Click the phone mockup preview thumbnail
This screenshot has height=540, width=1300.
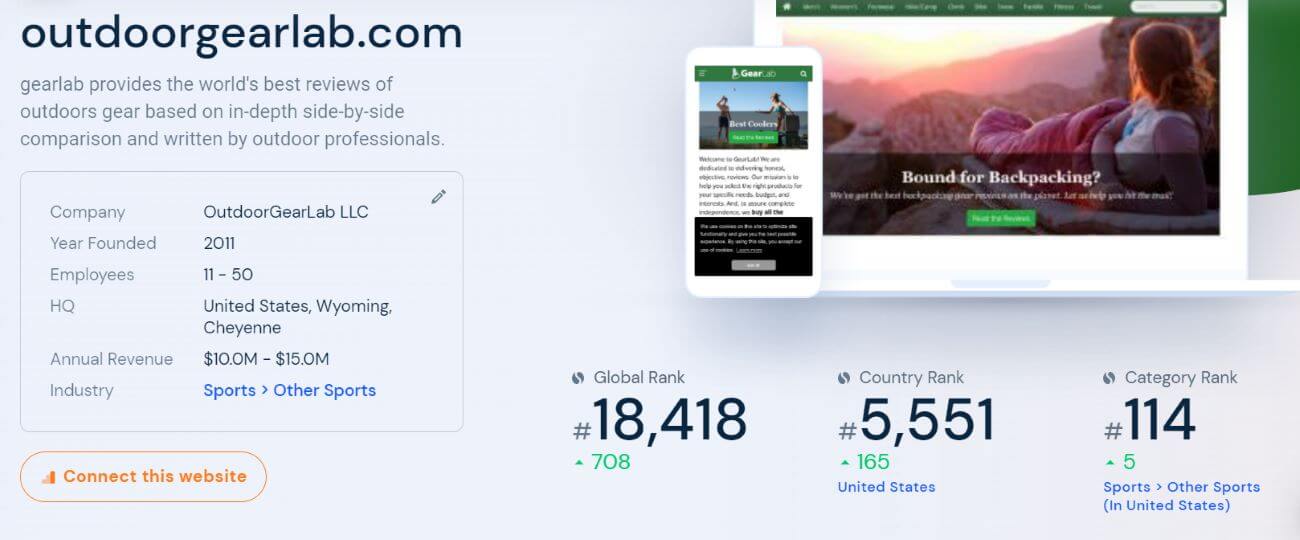point(753,171)
